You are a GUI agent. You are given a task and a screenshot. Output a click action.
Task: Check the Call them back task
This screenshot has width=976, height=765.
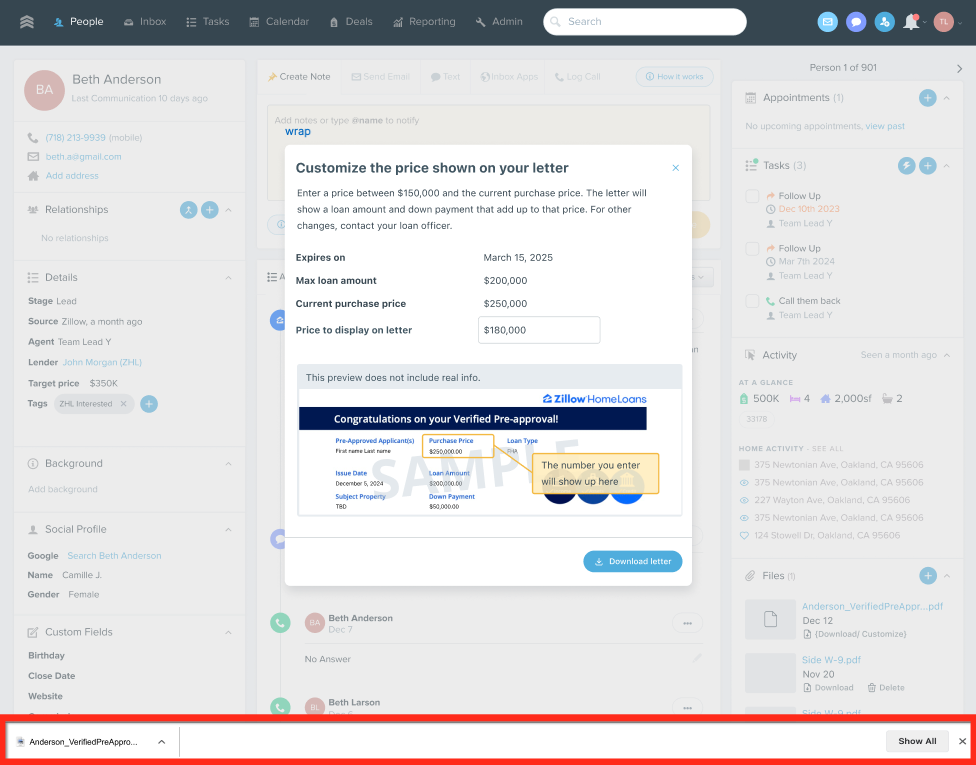pyautogui.click(x=752, y=301)
